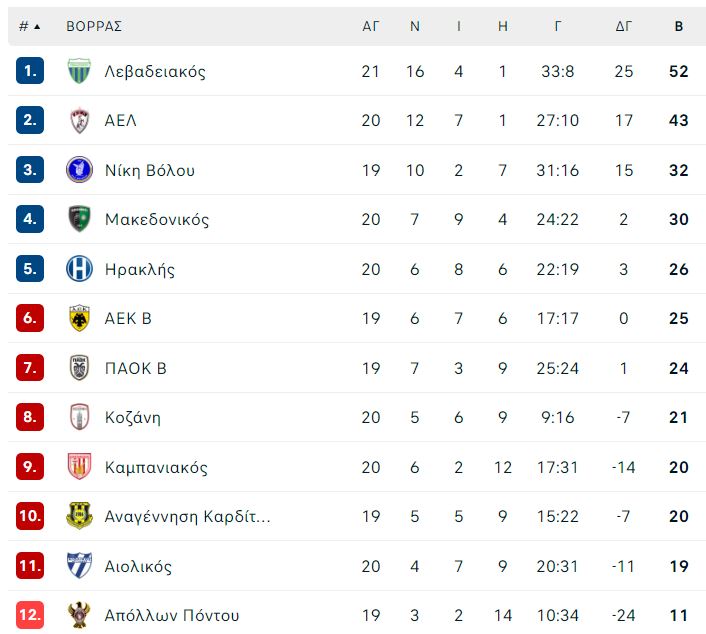Click the Αναγέννηση Καρδίτ... team name
The height and width of the screenshot is (634, 706).
click(x=187, y=516)
